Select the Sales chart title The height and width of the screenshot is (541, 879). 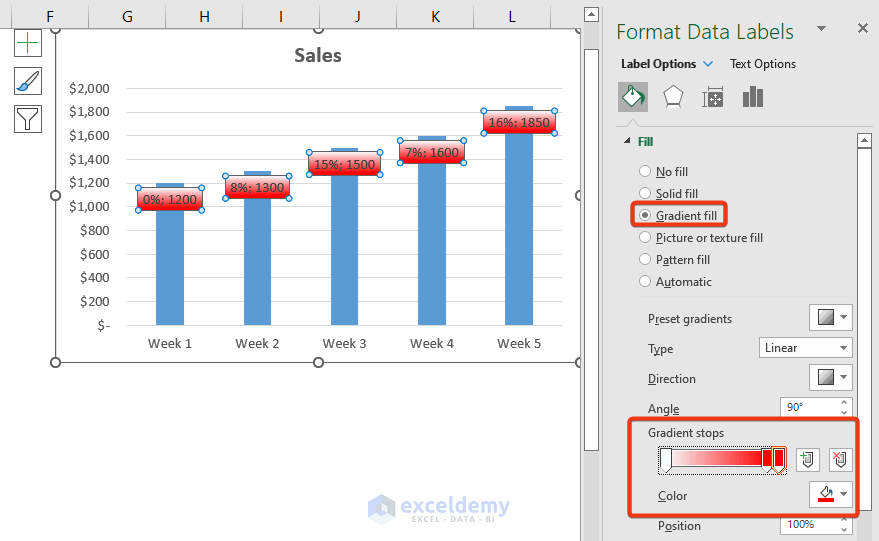tap(318, 55)
